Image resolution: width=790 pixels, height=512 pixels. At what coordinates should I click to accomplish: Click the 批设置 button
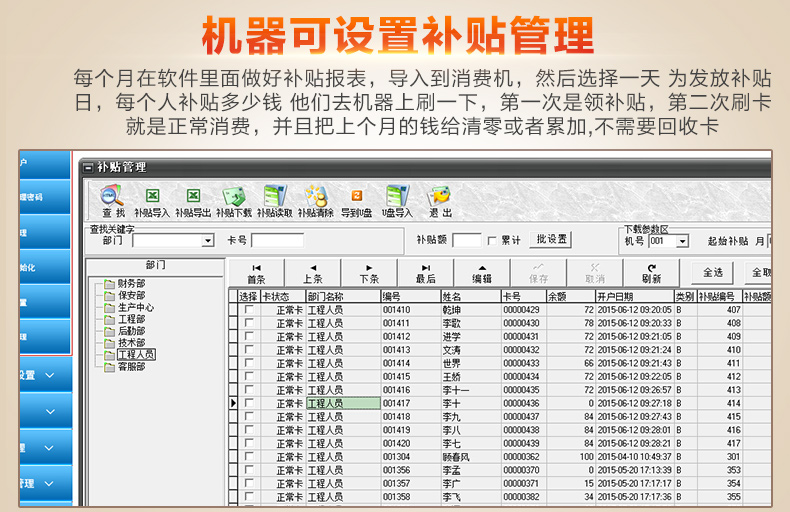click(x=552, y=240)
